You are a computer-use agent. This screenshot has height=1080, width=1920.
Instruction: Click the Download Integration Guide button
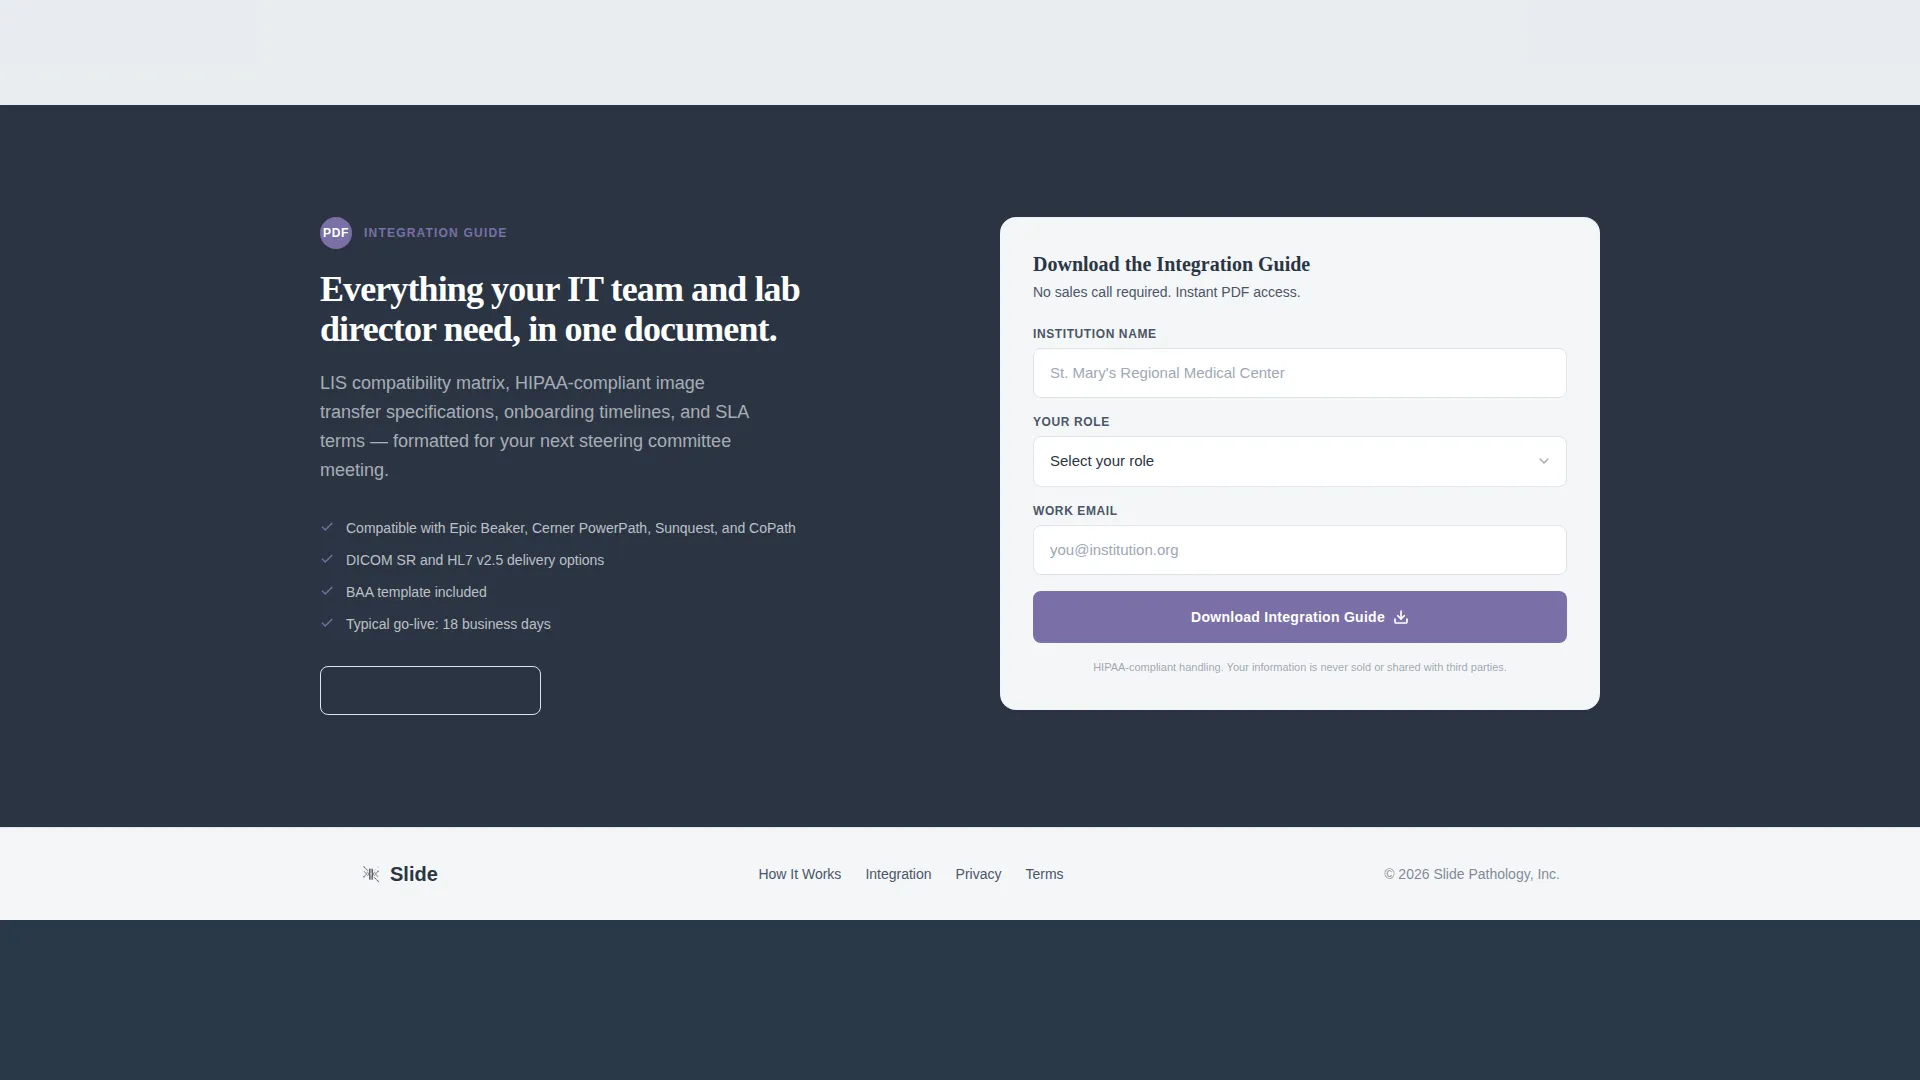point(1299,617)
